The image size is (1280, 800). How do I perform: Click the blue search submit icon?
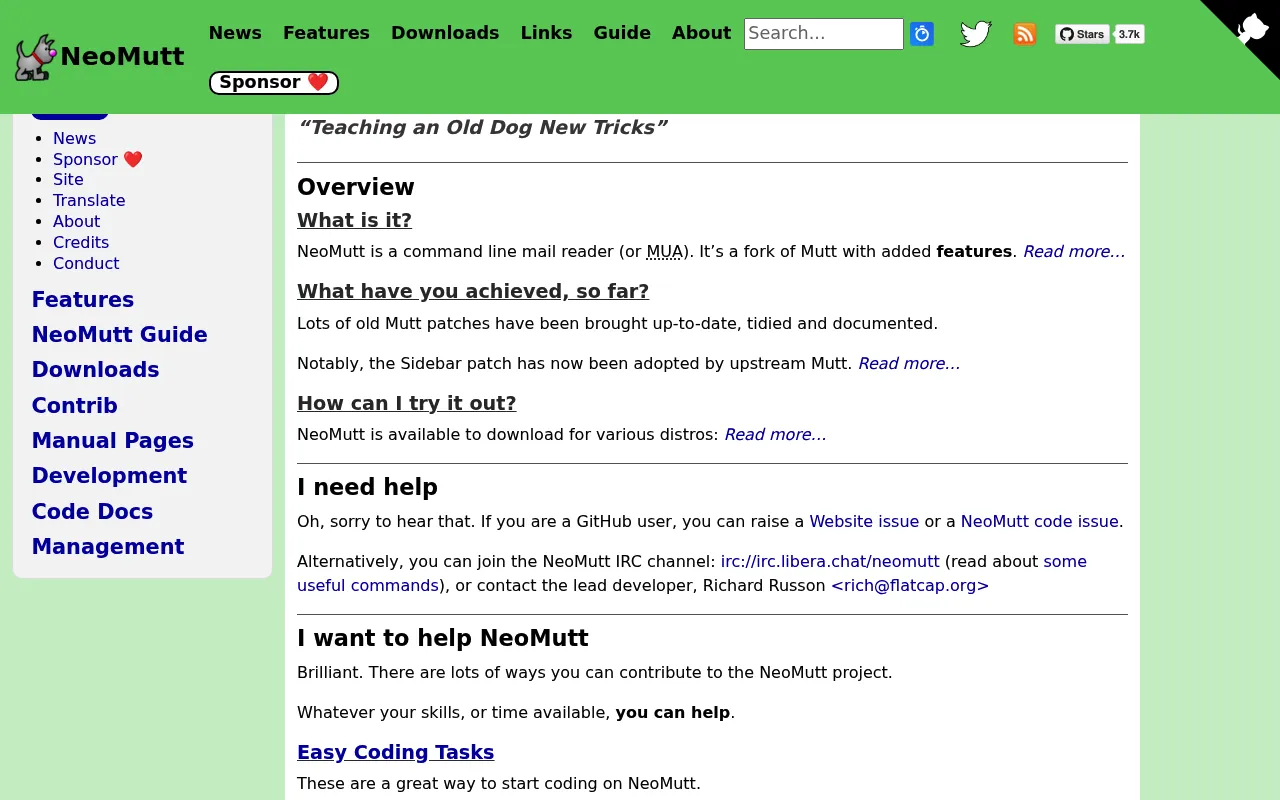point(922,34)
